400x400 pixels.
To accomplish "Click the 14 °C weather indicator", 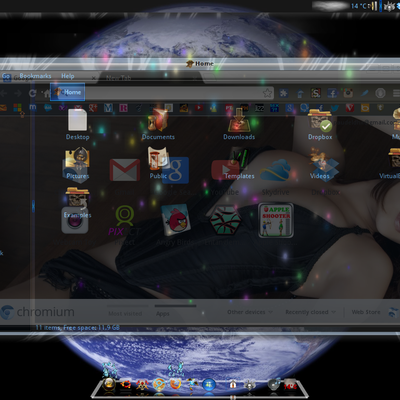I will (359, 6).
